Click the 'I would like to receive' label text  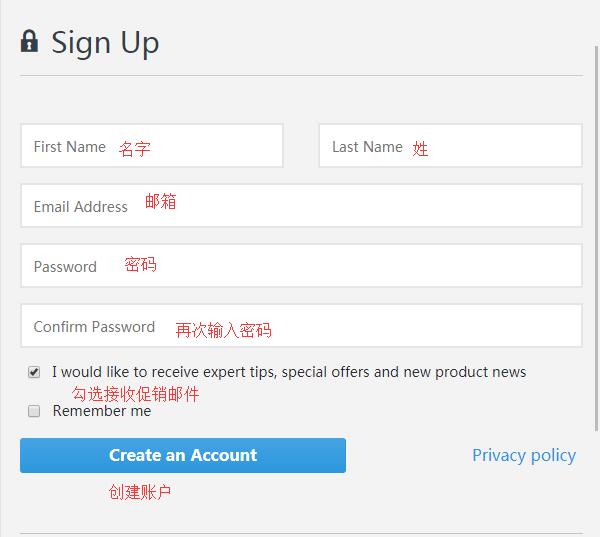pos(289,372)
